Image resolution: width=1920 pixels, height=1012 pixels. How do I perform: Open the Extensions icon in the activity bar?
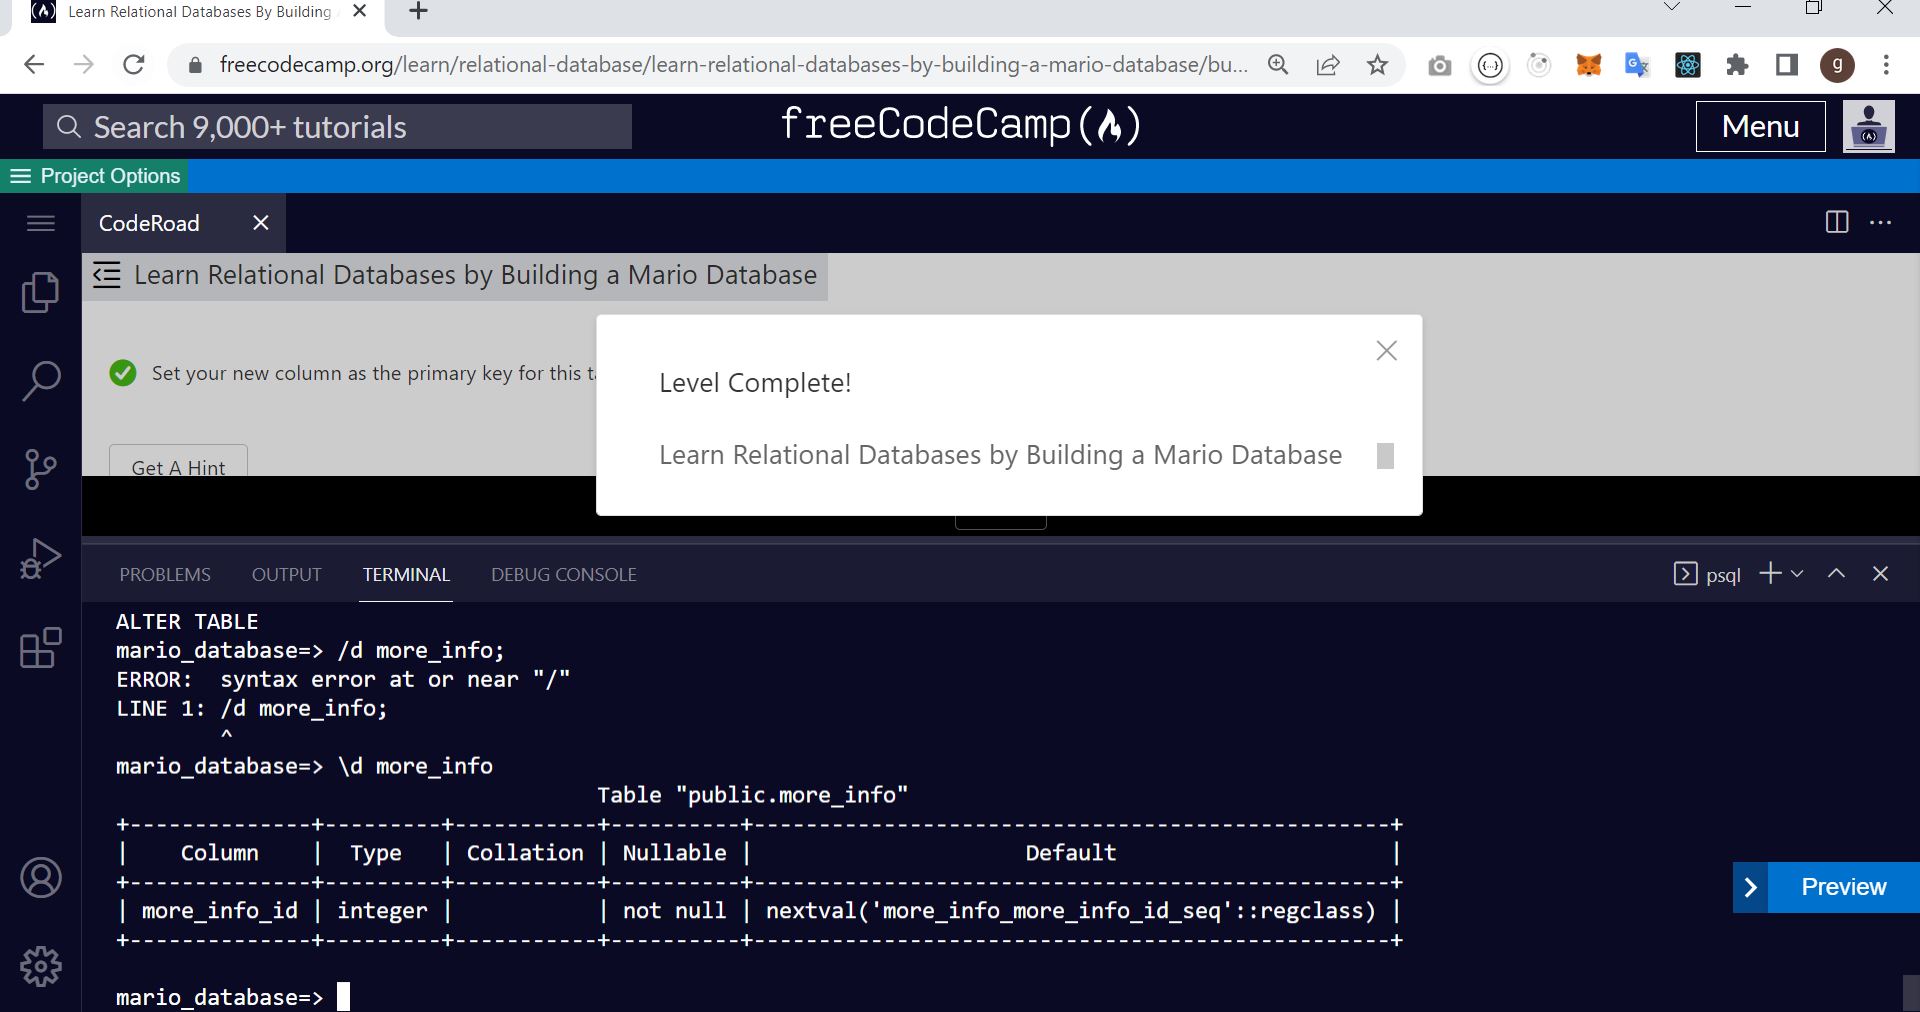(x=40, y=649)
